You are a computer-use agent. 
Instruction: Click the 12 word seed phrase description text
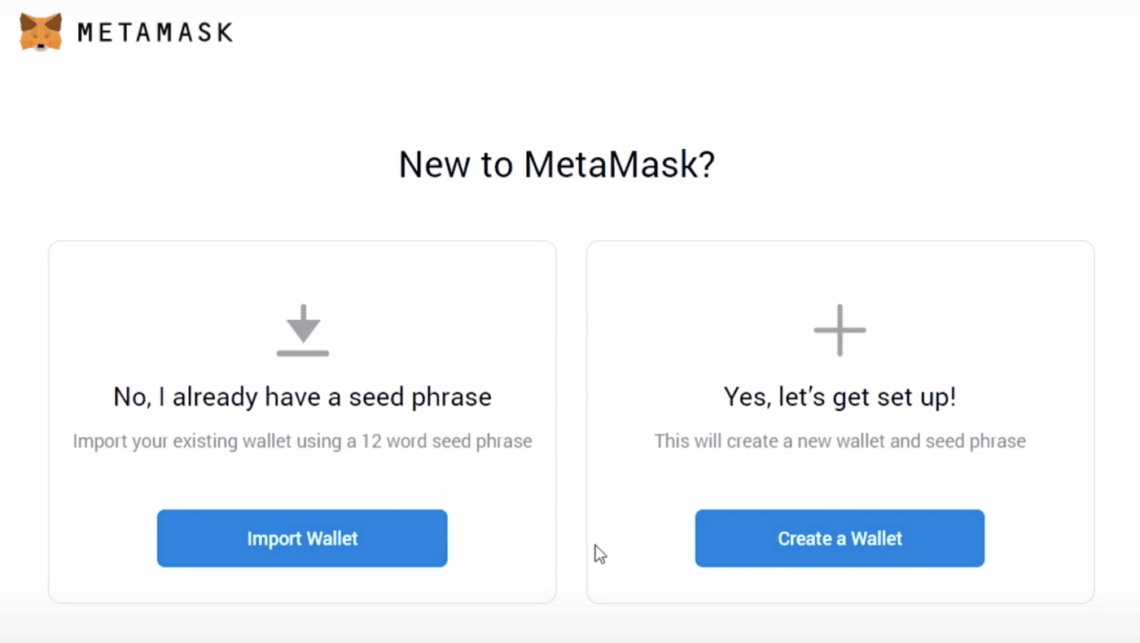302,441
